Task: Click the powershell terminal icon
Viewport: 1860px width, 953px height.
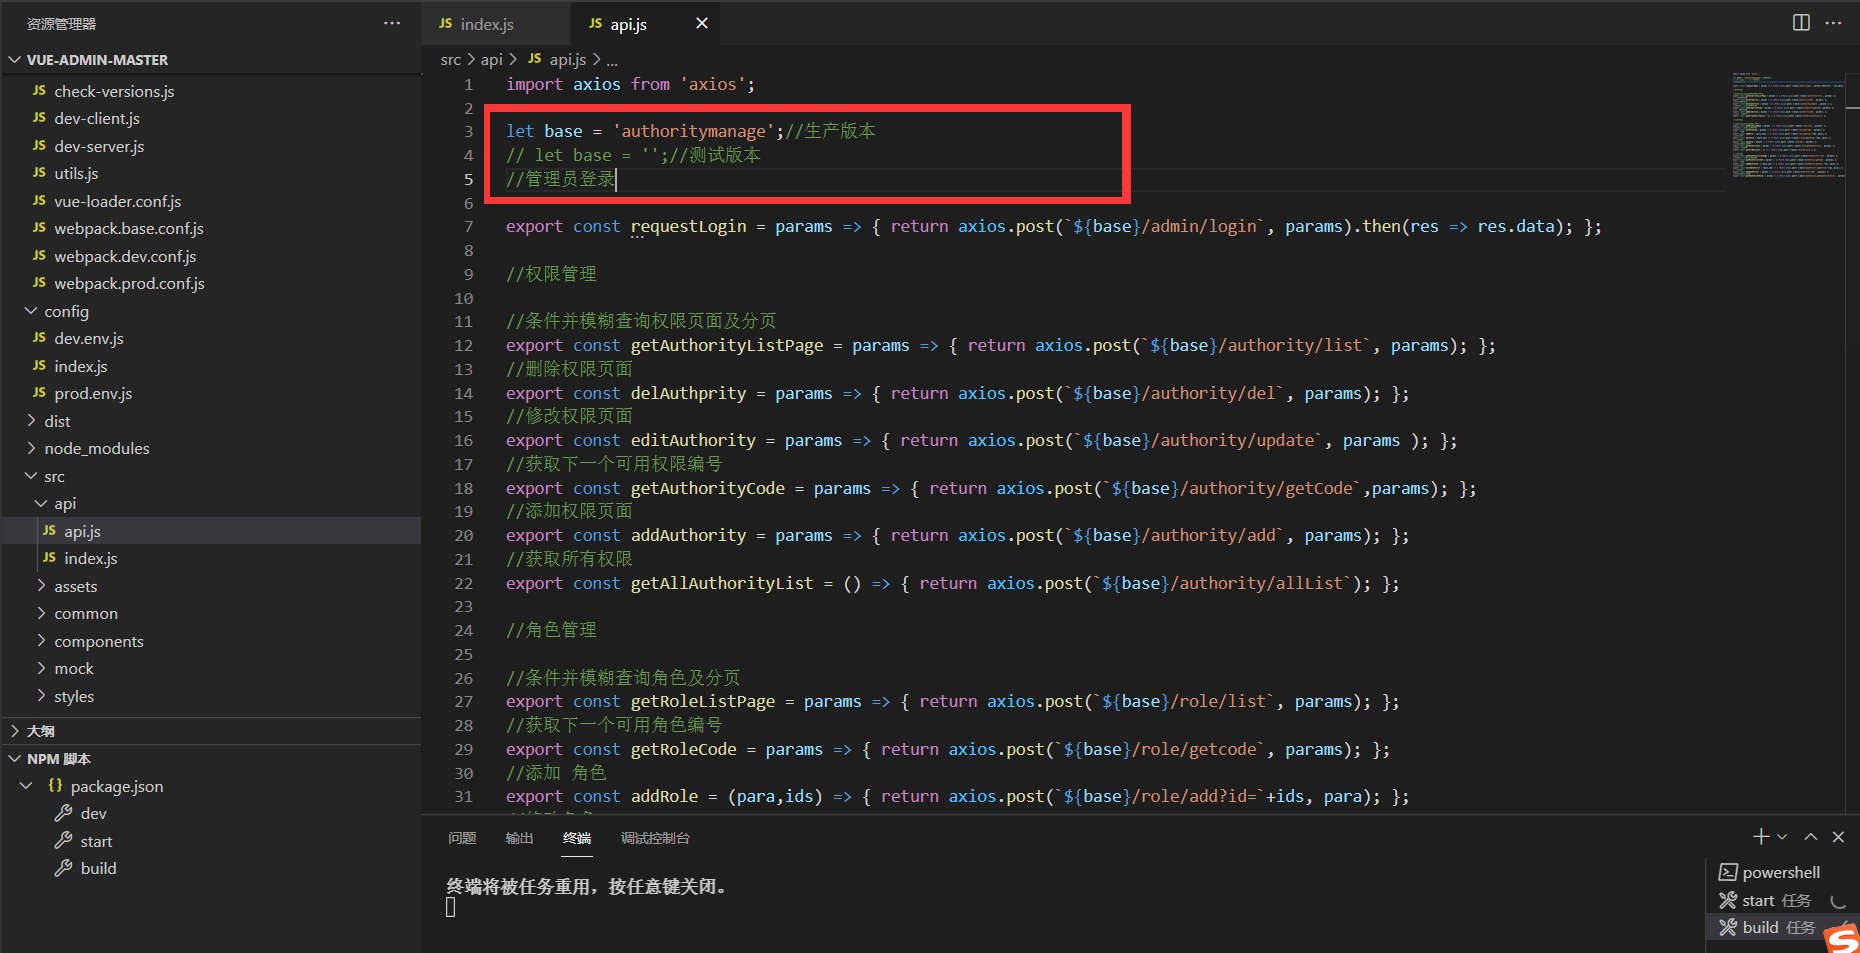Action: point(1728,872)
